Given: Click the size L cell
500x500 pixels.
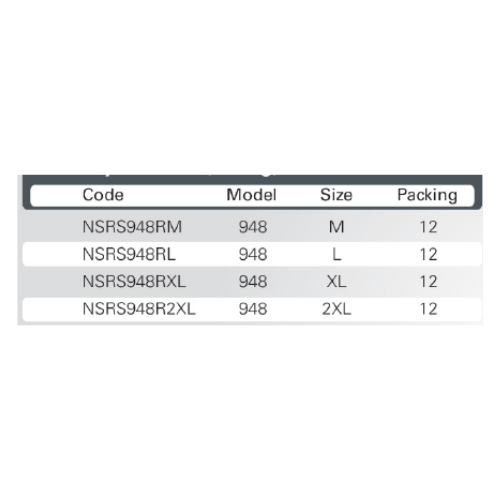Looking at the screenshot, I should point(337,254).
